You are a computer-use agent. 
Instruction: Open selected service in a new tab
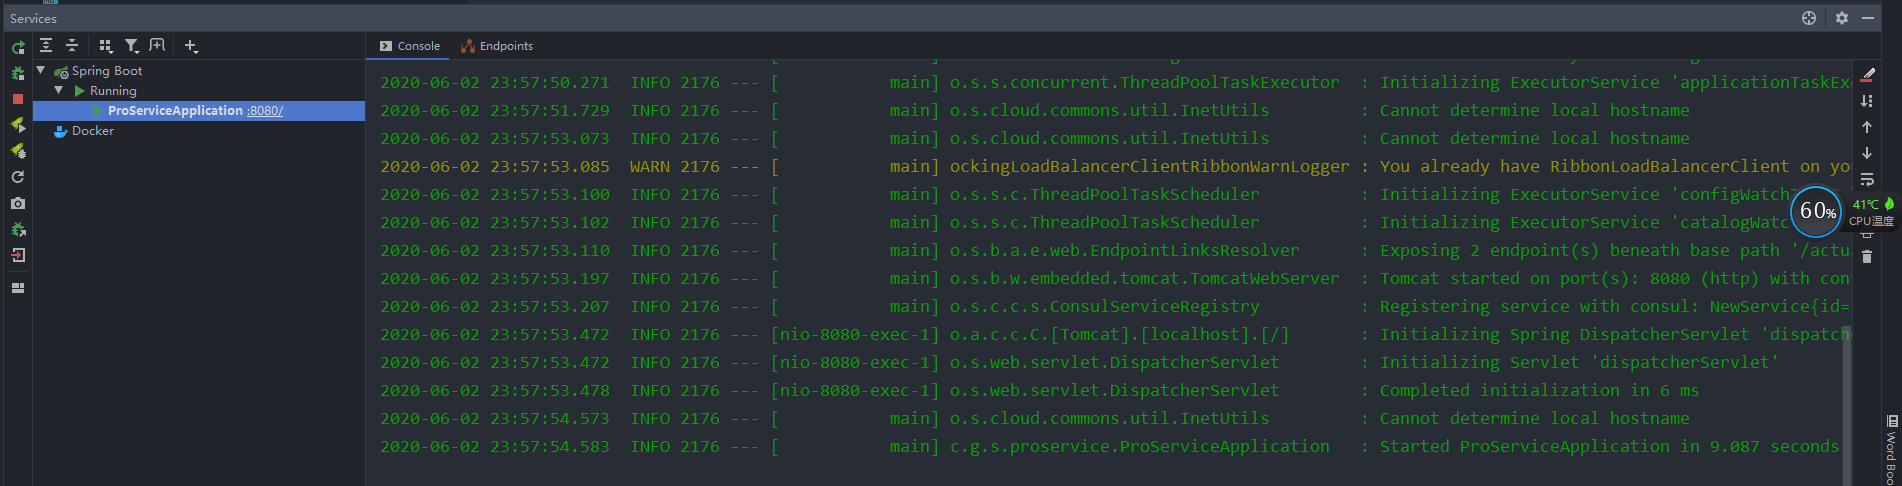pyautogui.click(x=157, y=46)
